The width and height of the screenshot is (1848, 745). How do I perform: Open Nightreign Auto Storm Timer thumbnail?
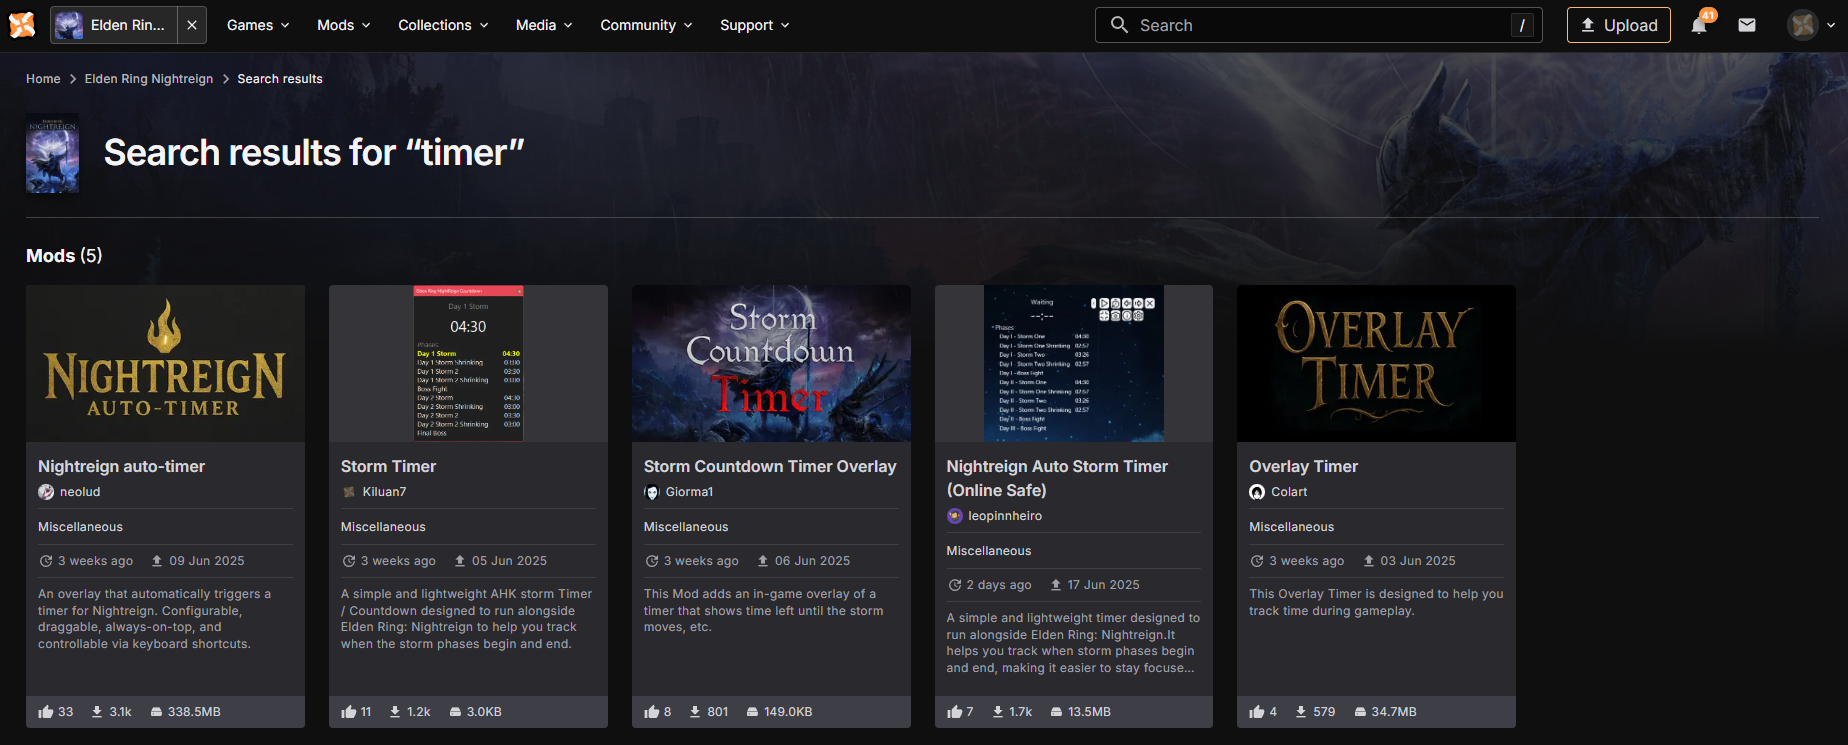pyautogui.click(x=1074, y=363)
